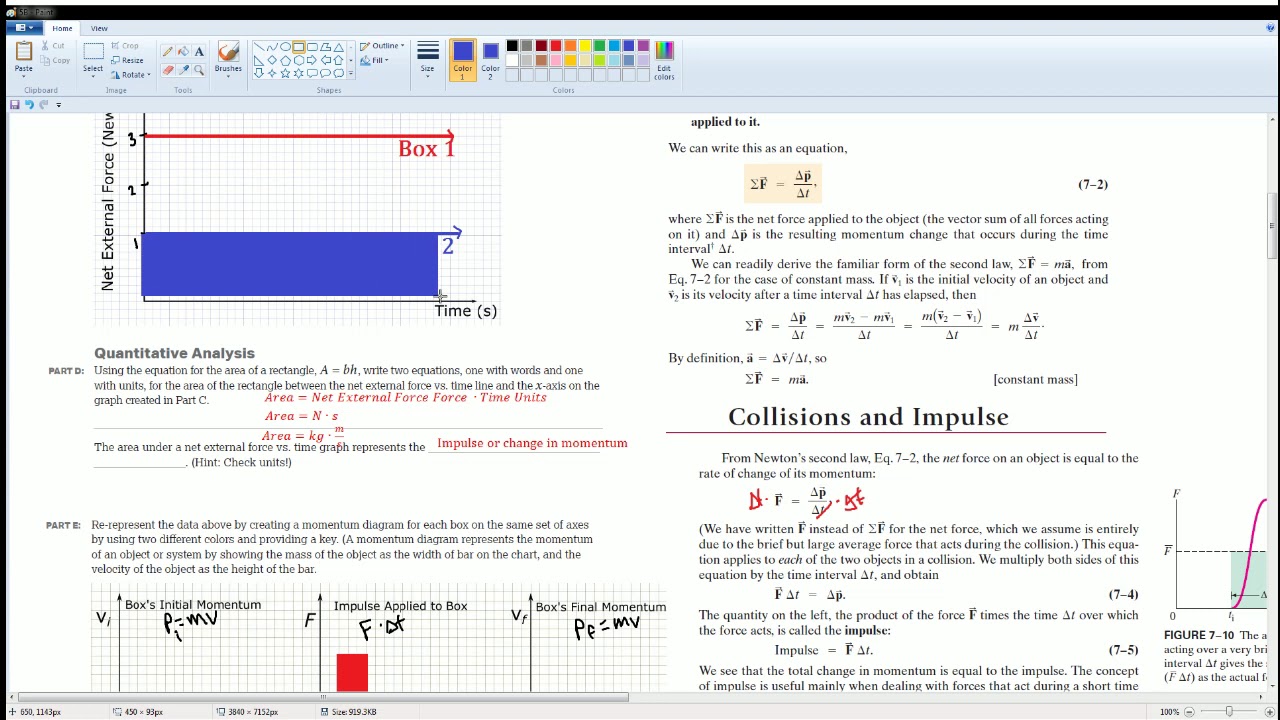
Task: Choose the Right arrow shape
Action: coord(311,60)
